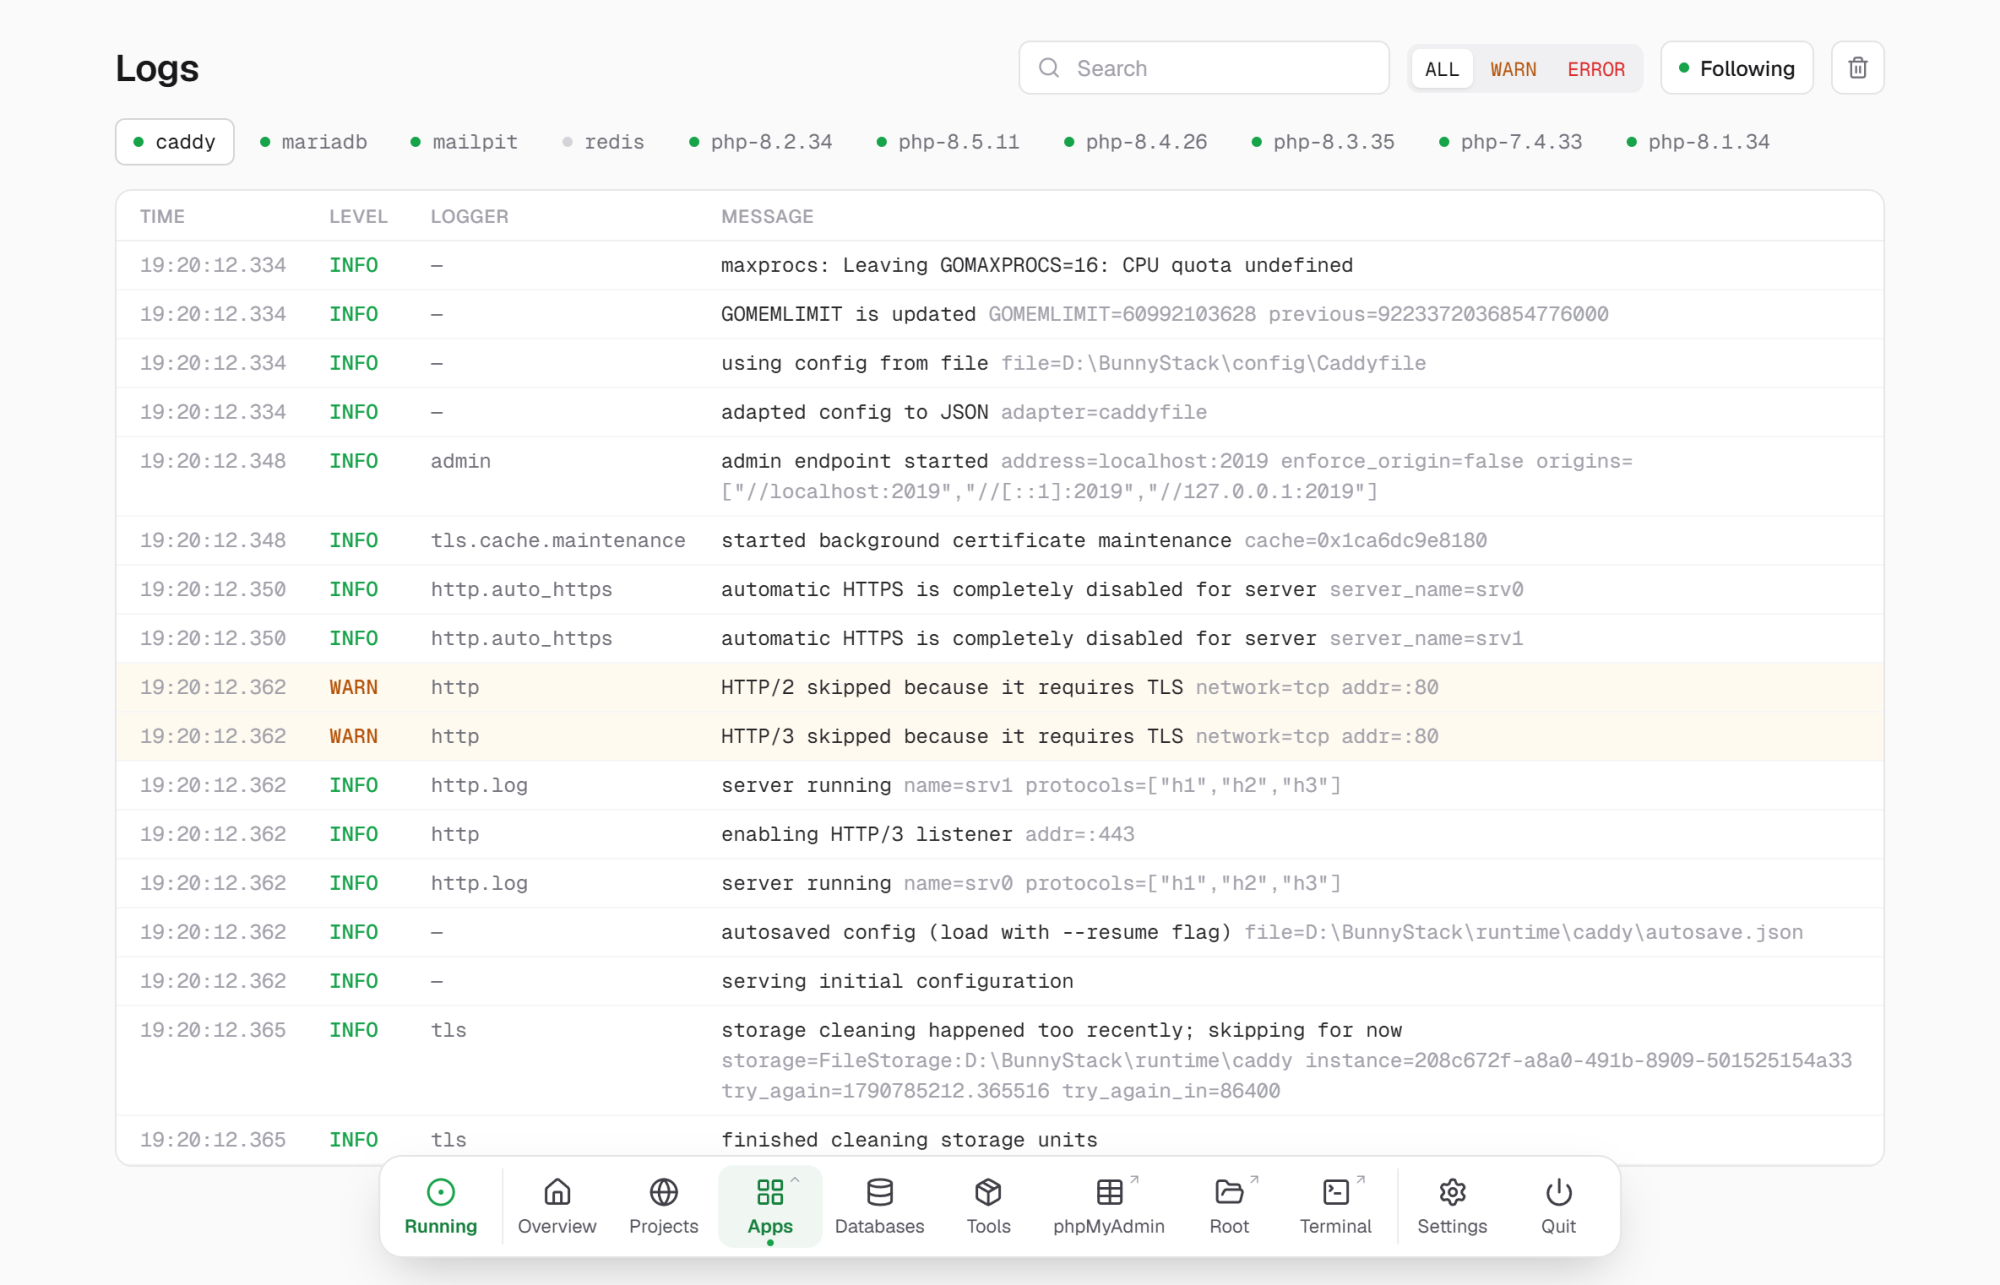The width and height of the screenshot is (2000, 1285).
Task: Click the Running status icon in dock
Action: point(440,1191)
